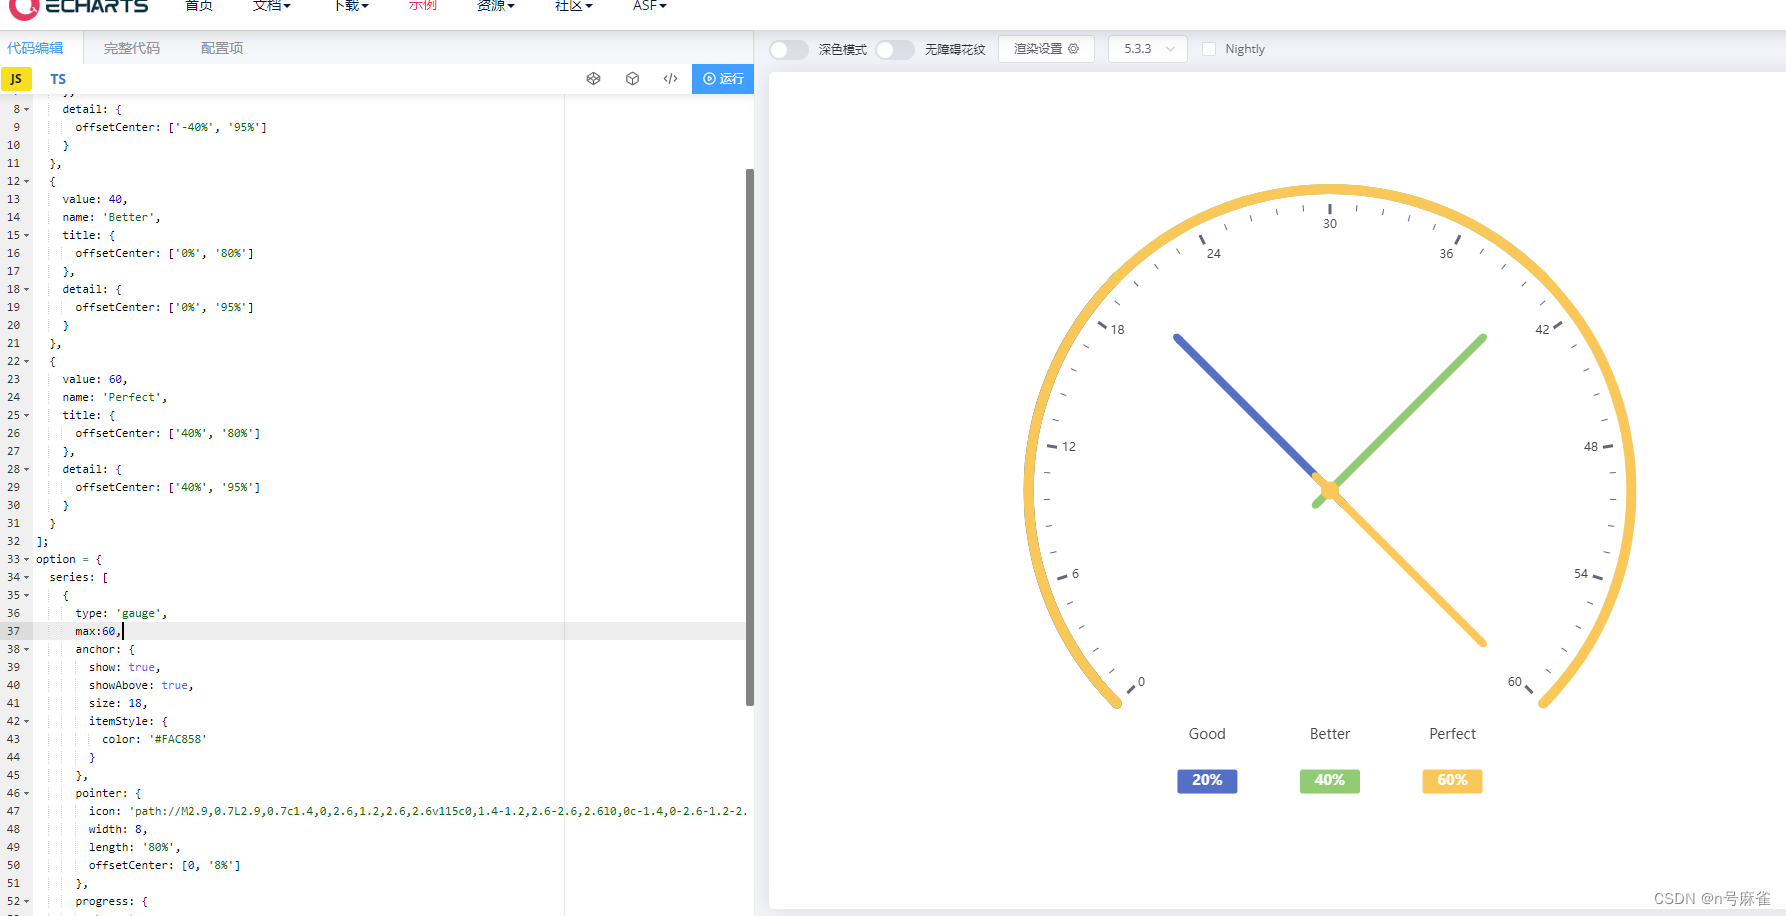Open the 社区 dropdown menu
The width and height of the screenshot is (1786, 916).
coord(574,6)
